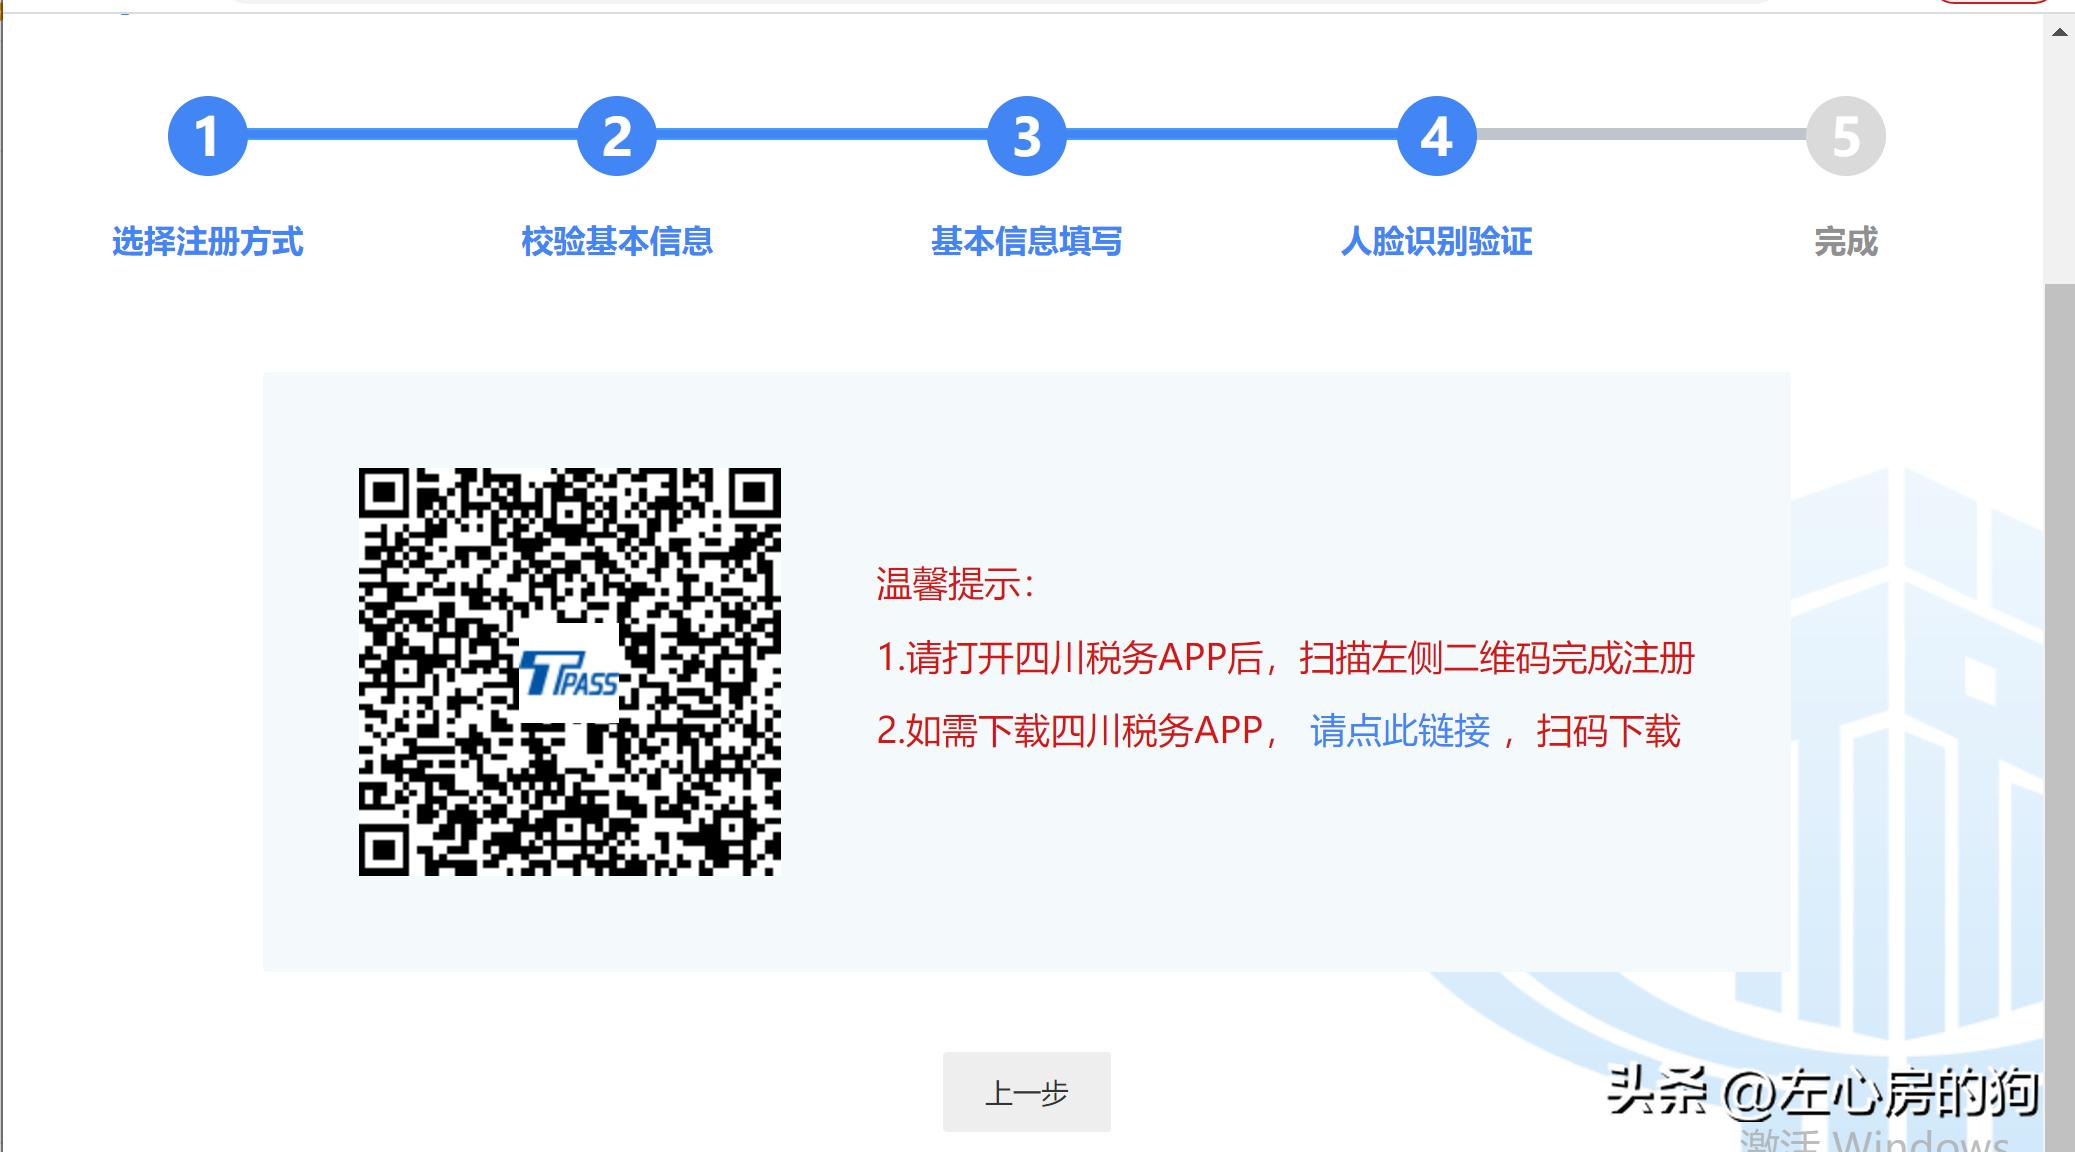Select the 校验基本信息 step label
This screenshot has height=1152, width=2075.
click(x=617, y=242)
